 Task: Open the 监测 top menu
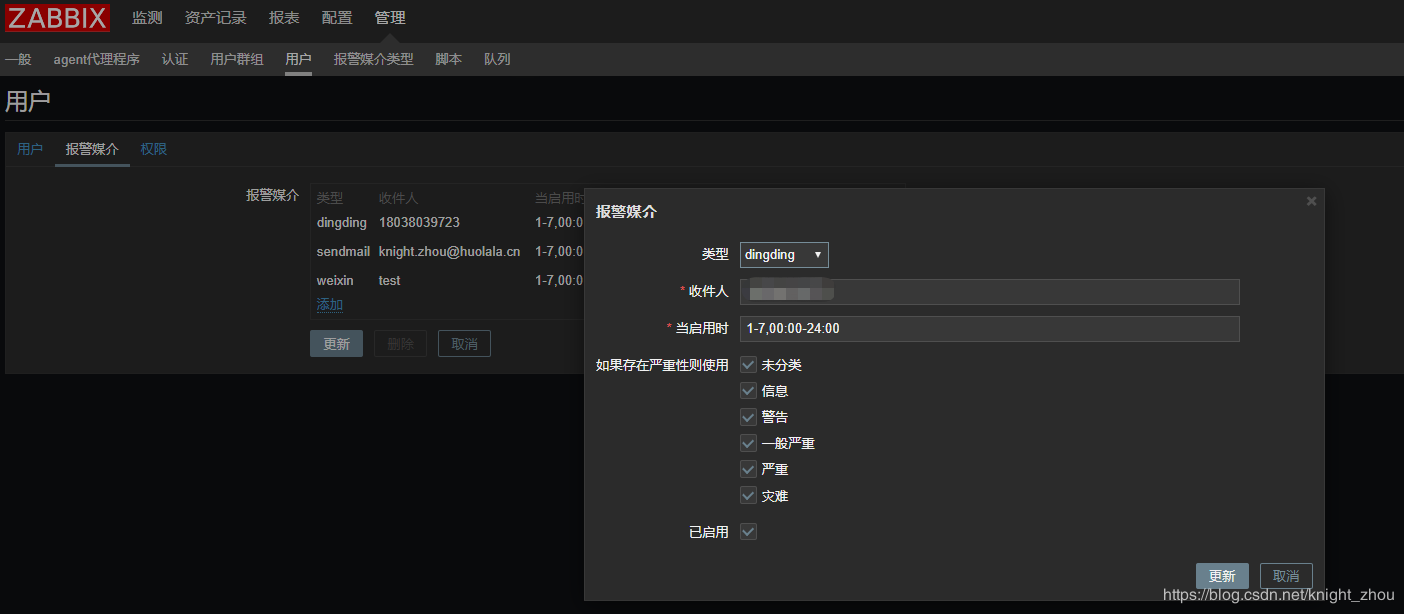147,18
